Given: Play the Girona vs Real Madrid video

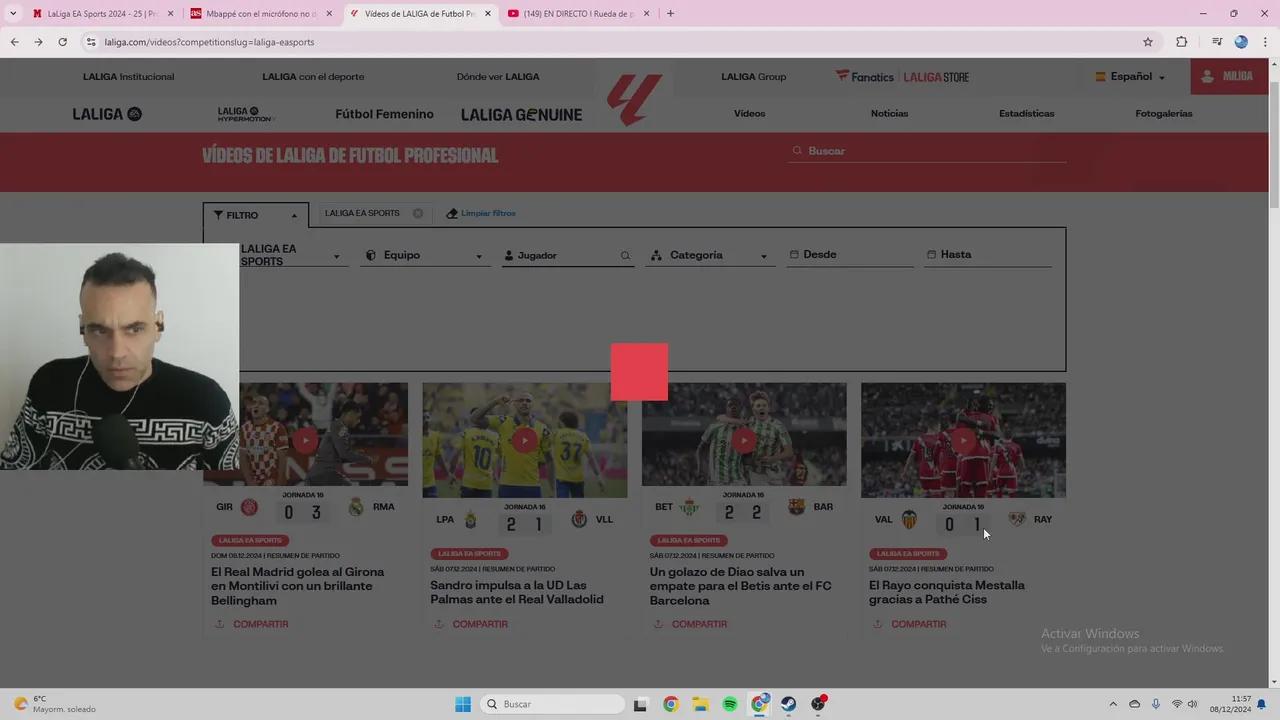Looking at the screenshot, I should coord(305,440).
